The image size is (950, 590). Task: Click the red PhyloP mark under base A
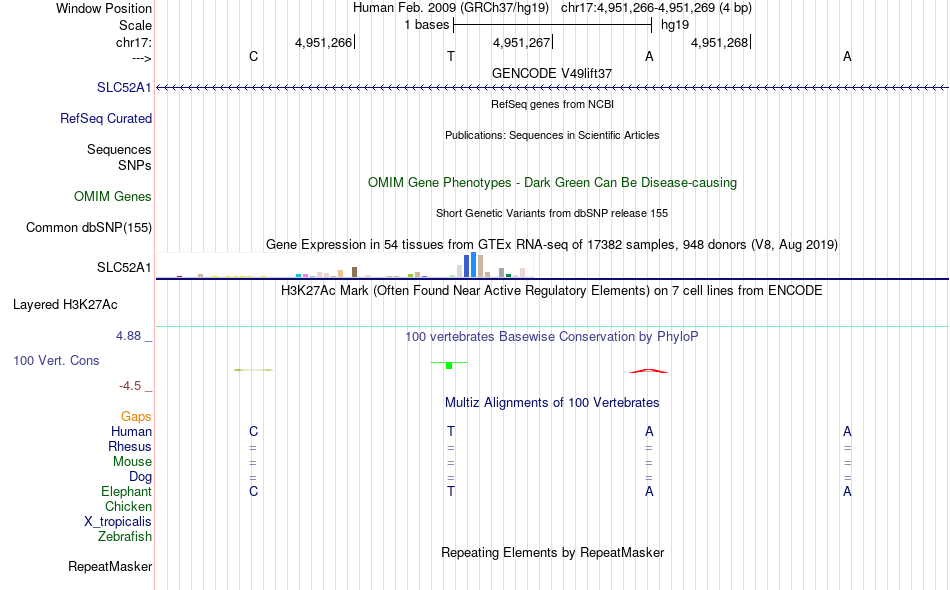649,371
